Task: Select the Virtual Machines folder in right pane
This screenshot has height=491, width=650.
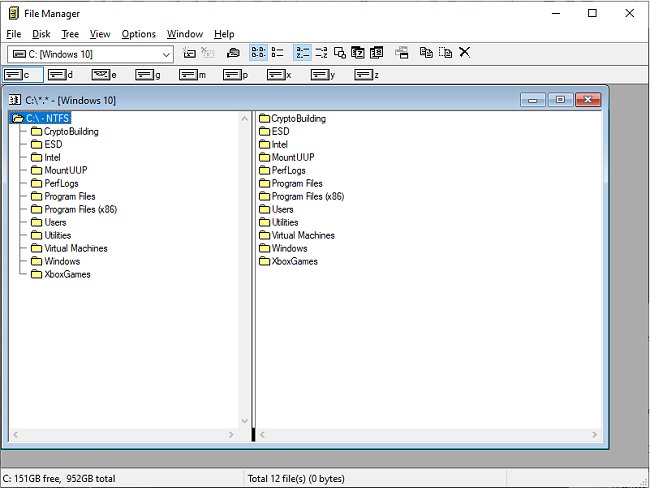Action: tap(303, 235)
